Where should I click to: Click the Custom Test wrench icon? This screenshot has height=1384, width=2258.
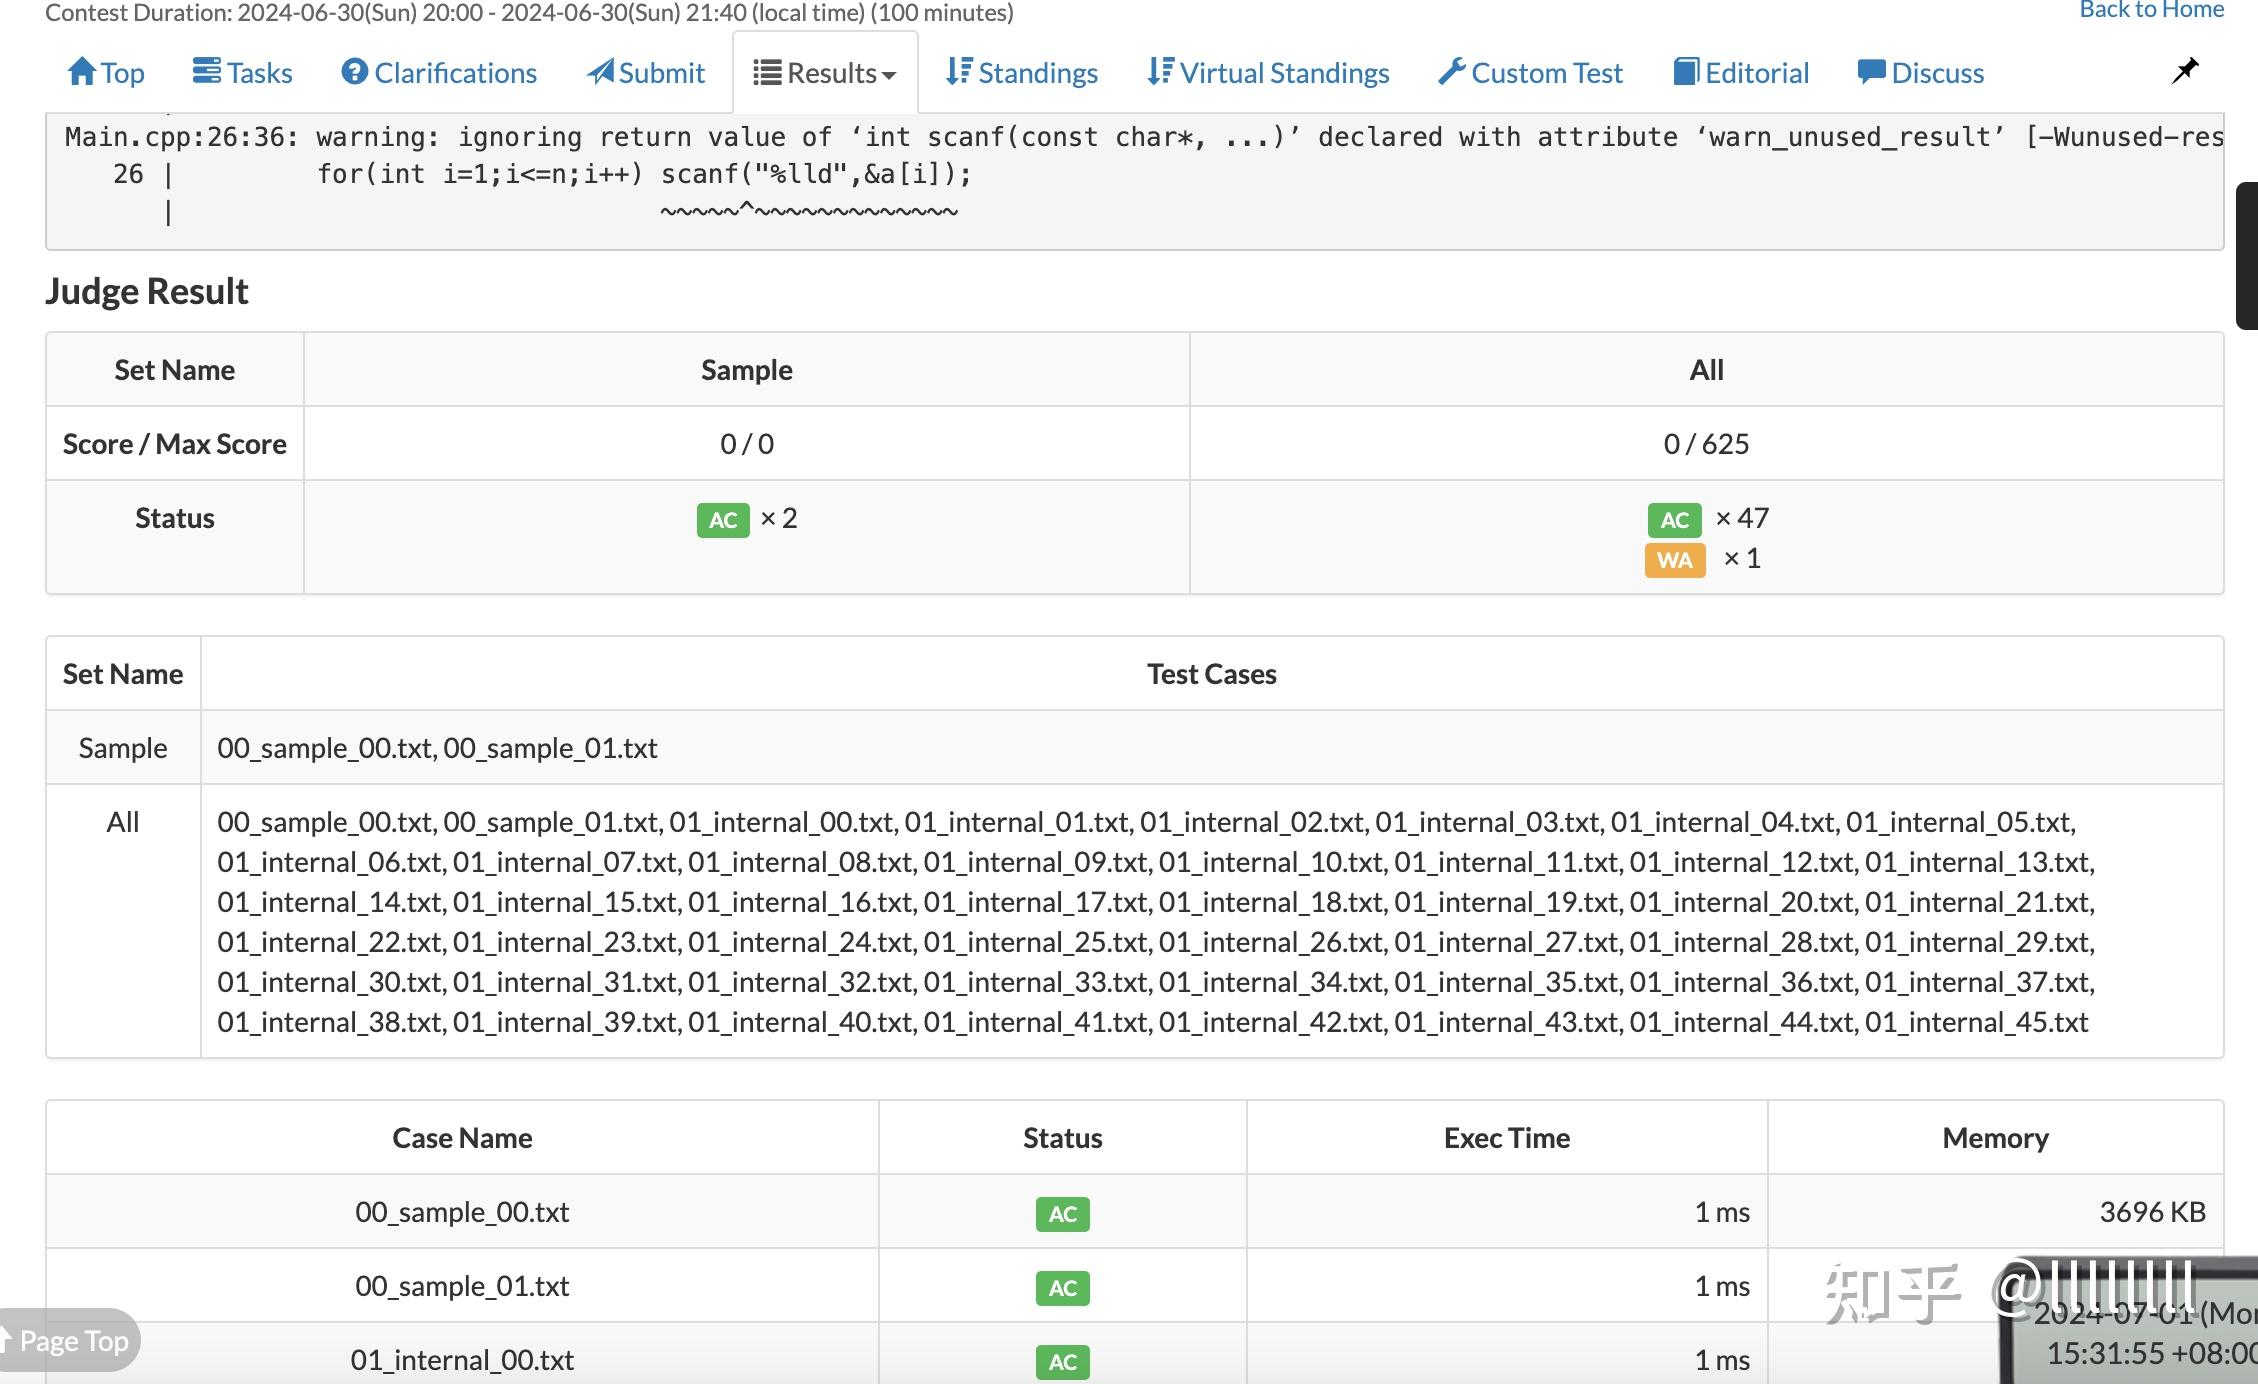pyautogui.click(x=1451, y=72)
